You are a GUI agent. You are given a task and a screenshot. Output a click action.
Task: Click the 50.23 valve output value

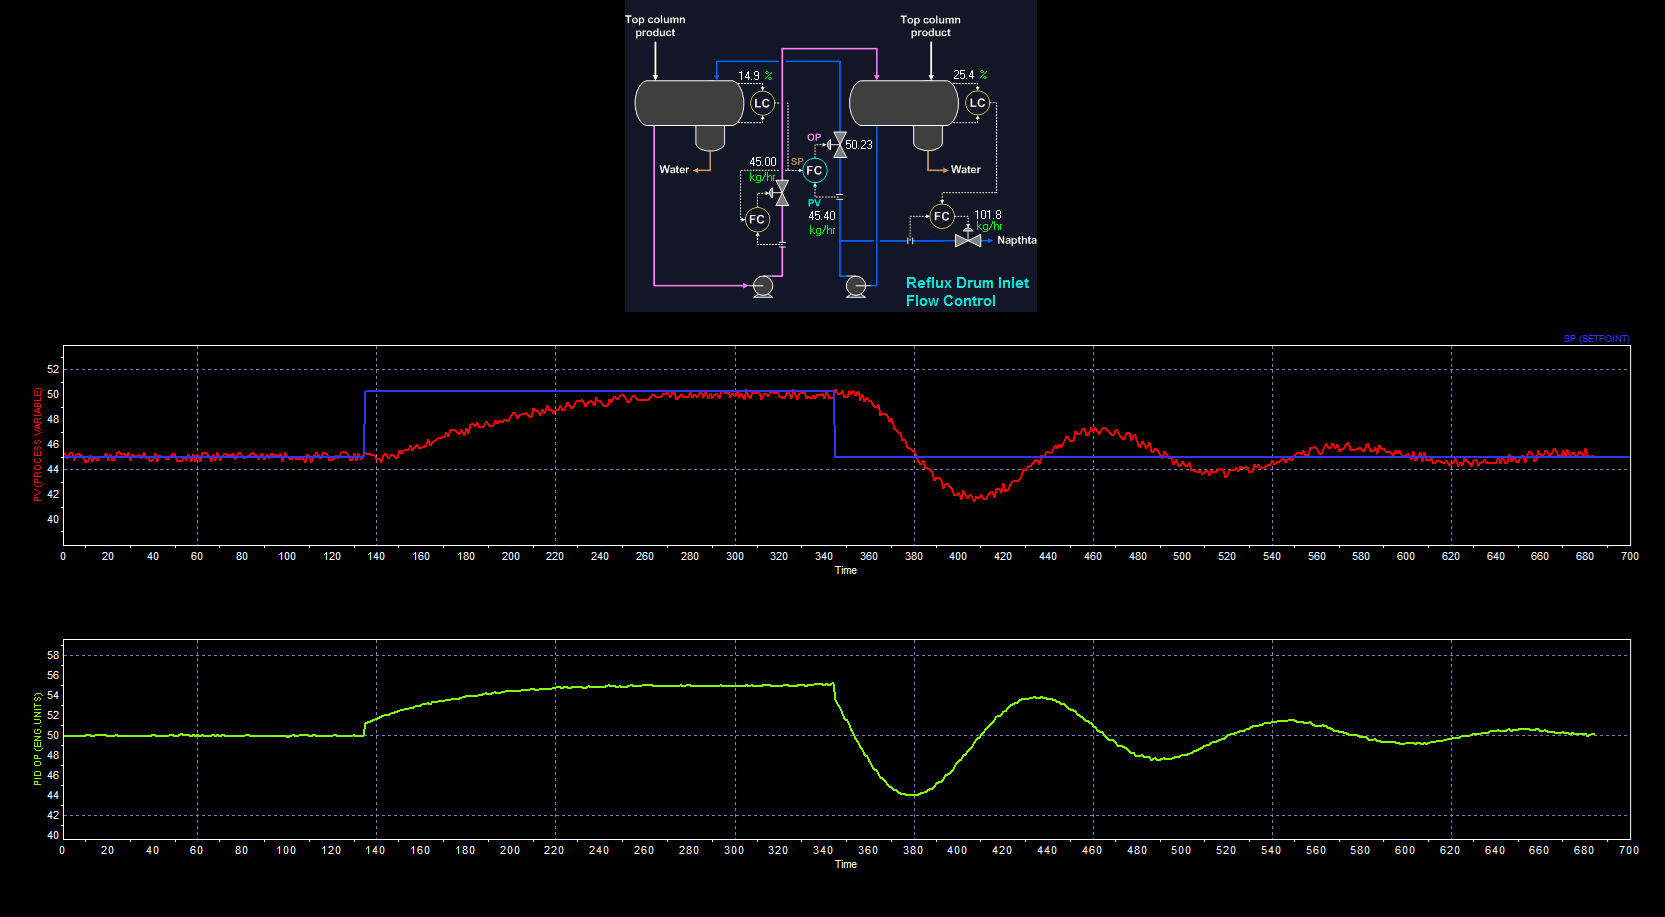[859, 145]
